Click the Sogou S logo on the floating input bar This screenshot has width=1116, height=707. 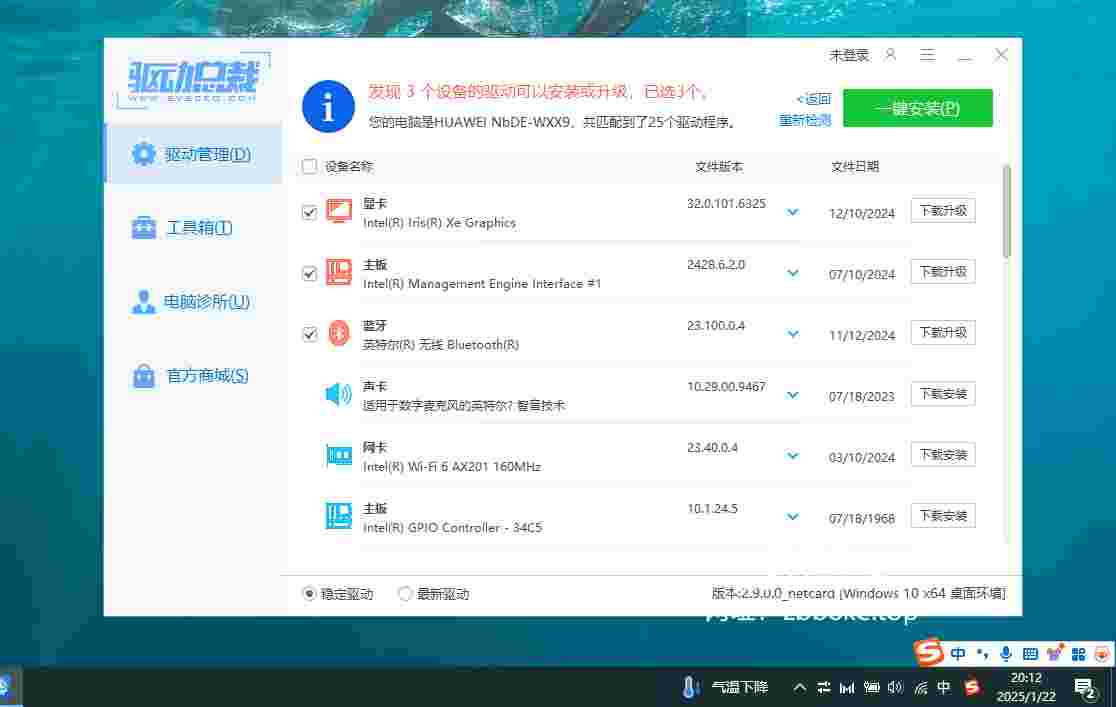(x=929, y=652)
